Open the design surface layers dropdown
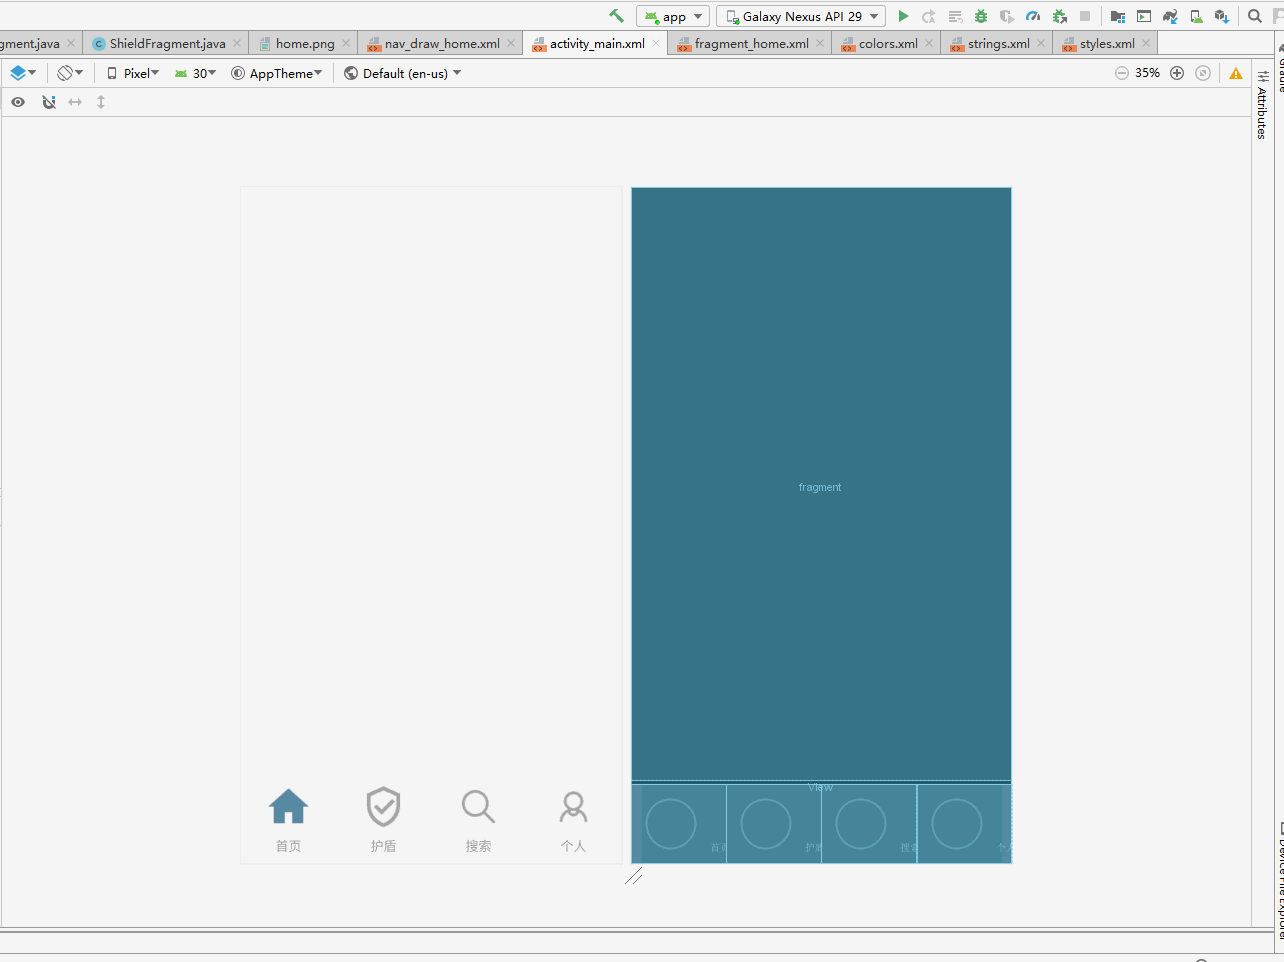Screen dimensions: 1284x962 (x=23, y=73)
